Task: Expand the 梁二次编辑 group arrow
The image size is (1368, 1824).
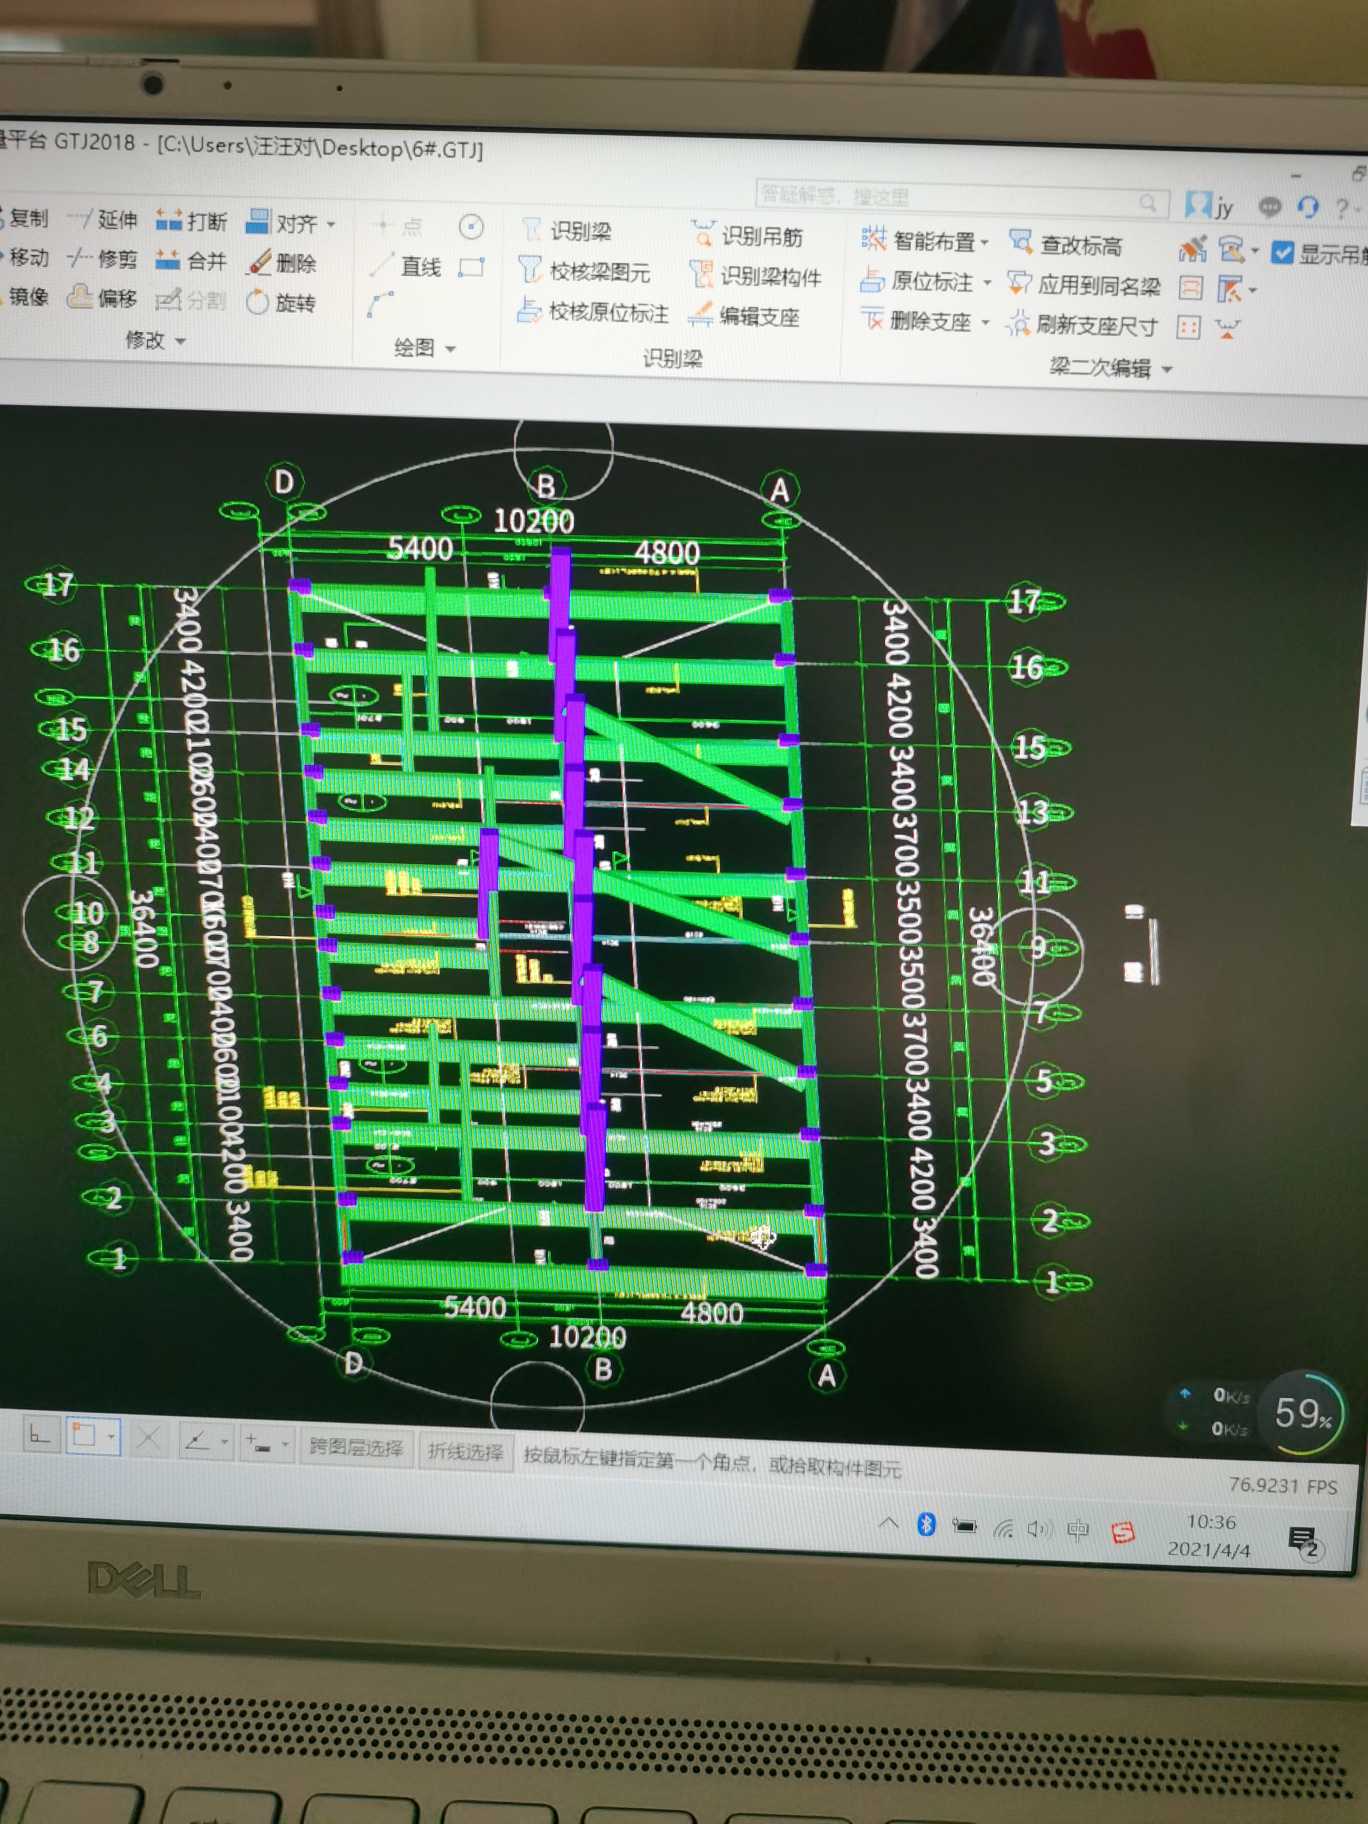Action: pyautogui.click(x=1167, y=369)
